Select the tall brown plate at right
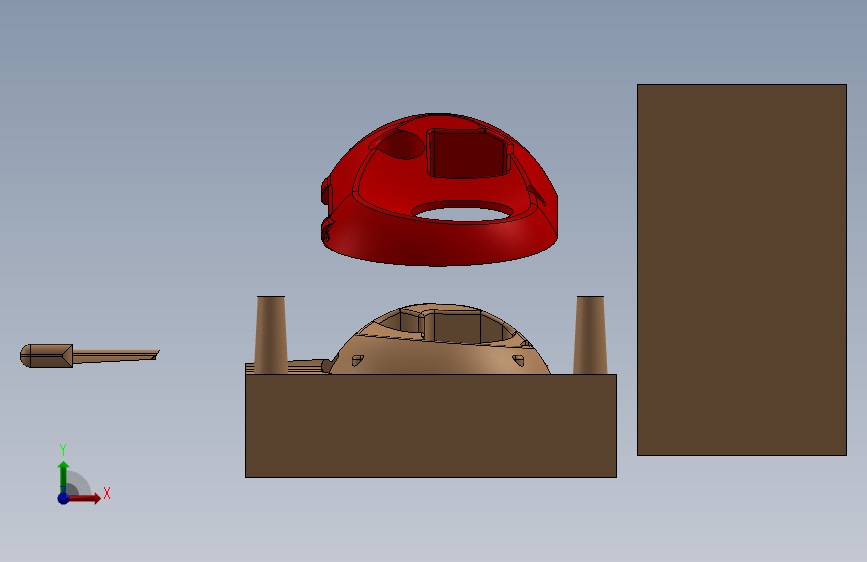 click(x=741, y=270)
